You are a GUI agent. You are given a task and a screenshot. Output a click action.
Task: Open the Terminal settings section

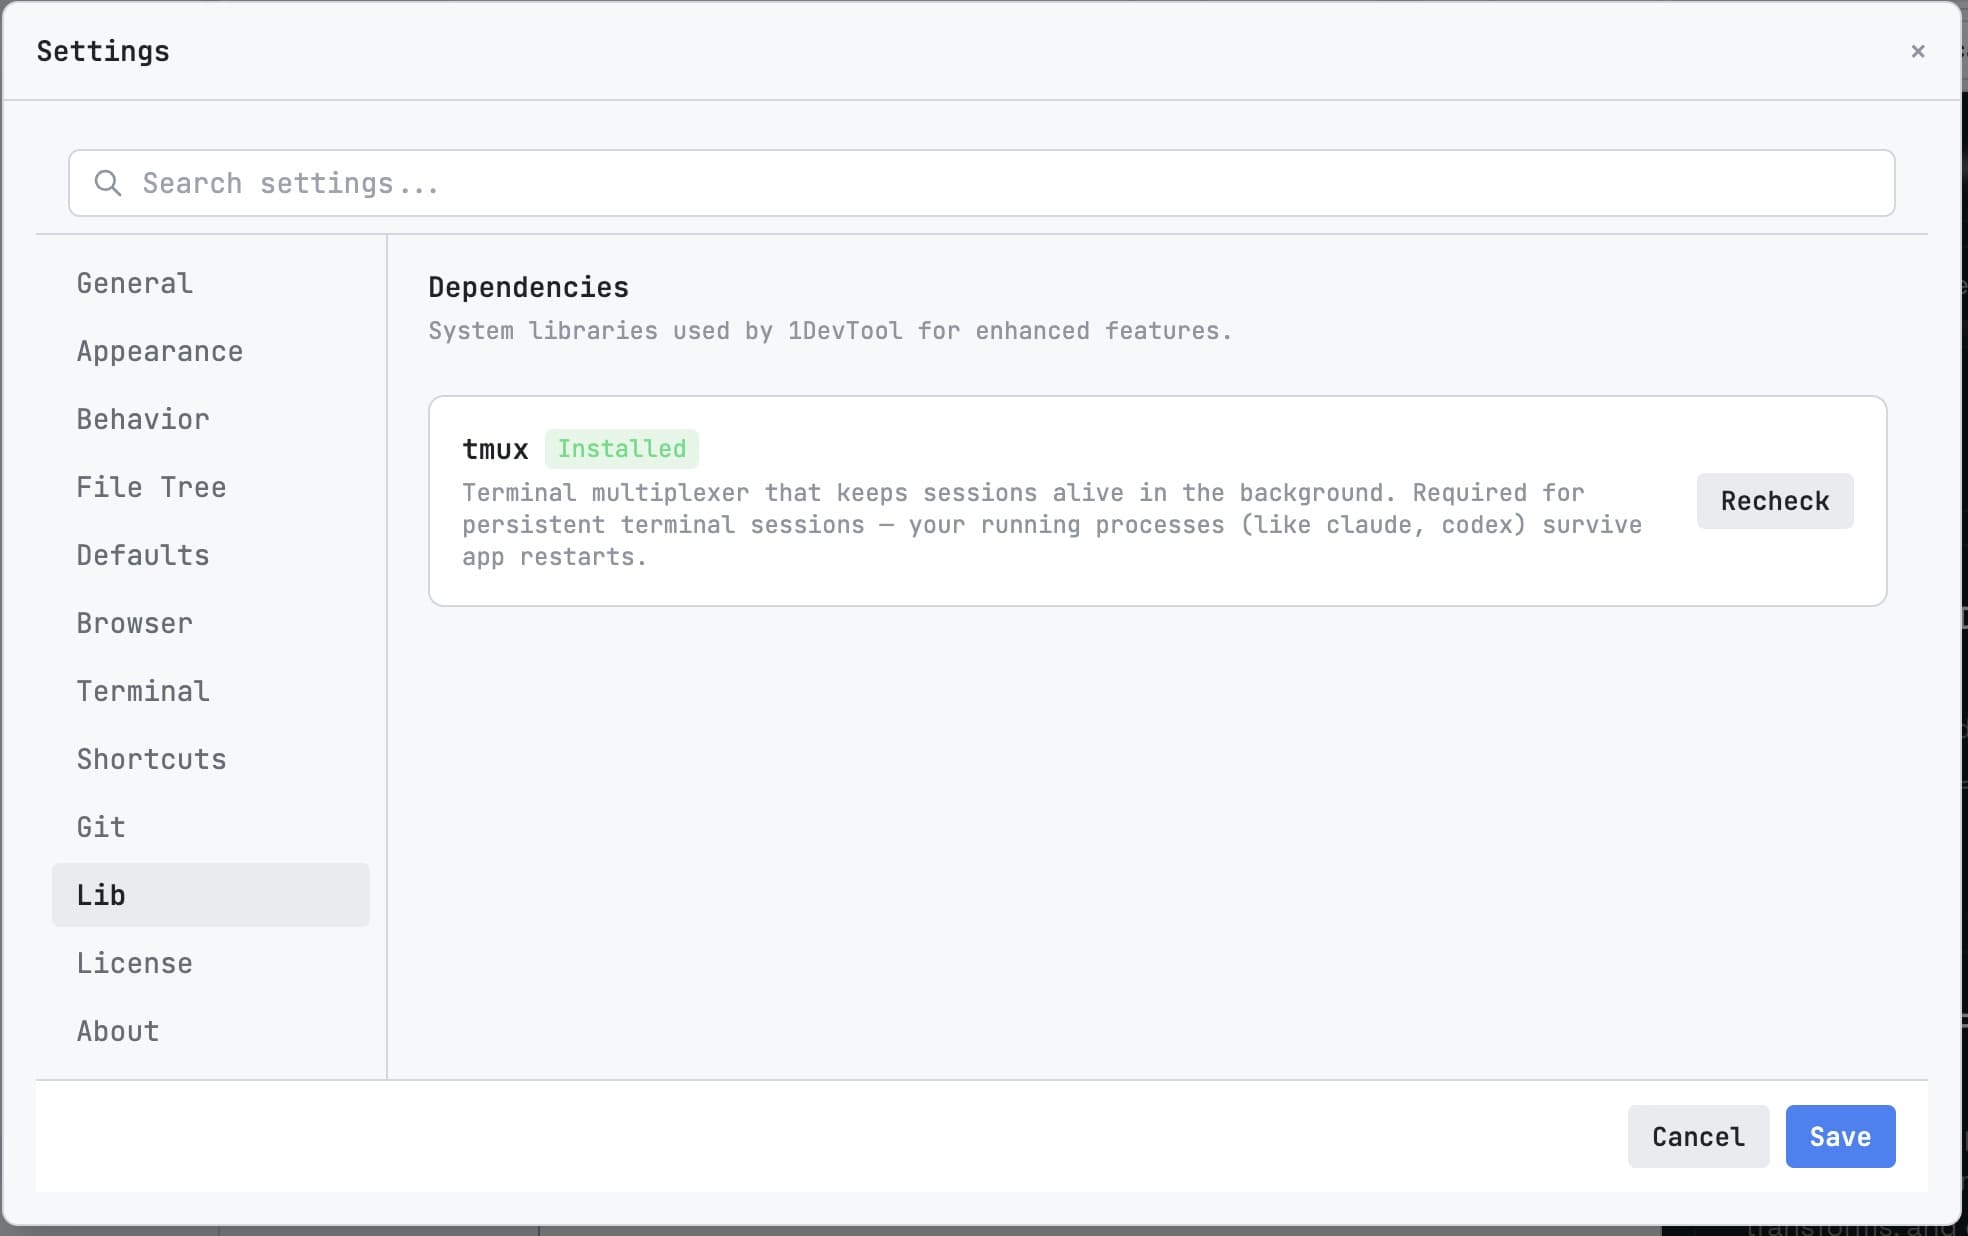point(143,691)
